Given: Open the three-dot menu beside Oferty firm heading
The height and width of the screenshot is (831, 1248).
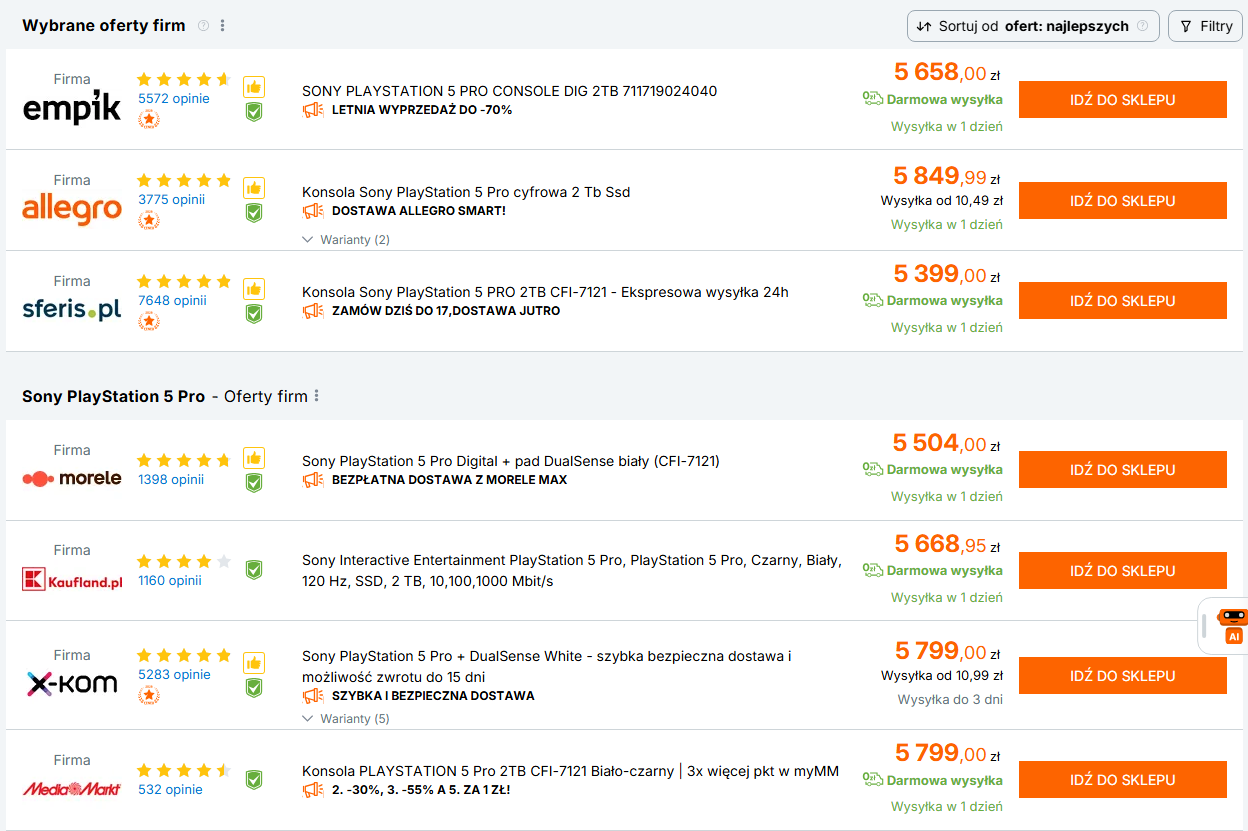Looking at the screenshot, I should (317, 396).
